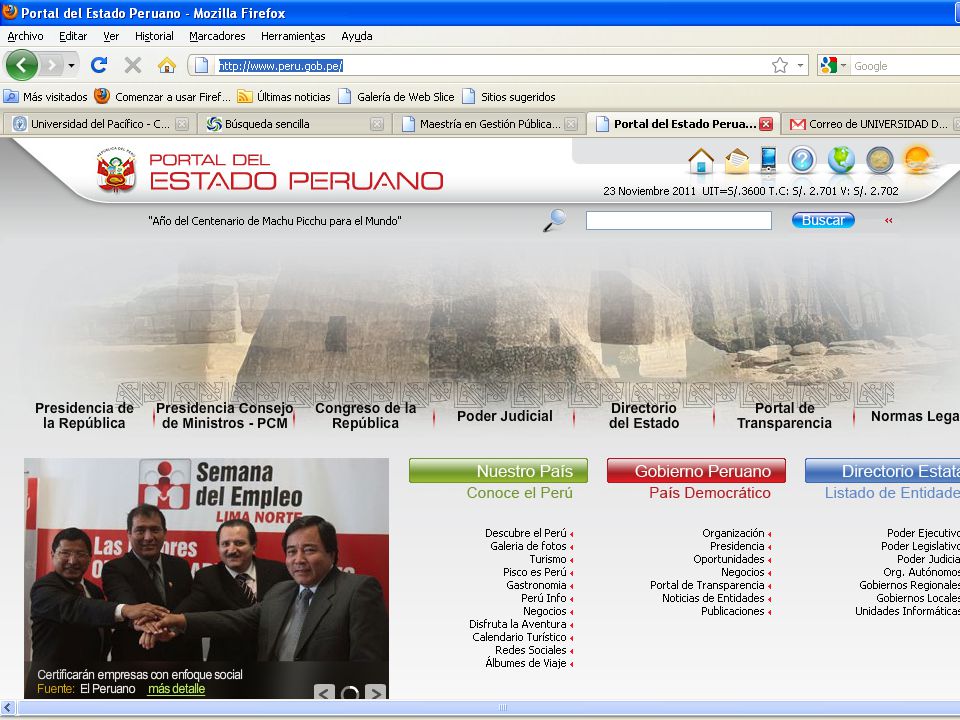Open the Ver menu
Screen dimensions: 960x720
(x=111, y=36)
